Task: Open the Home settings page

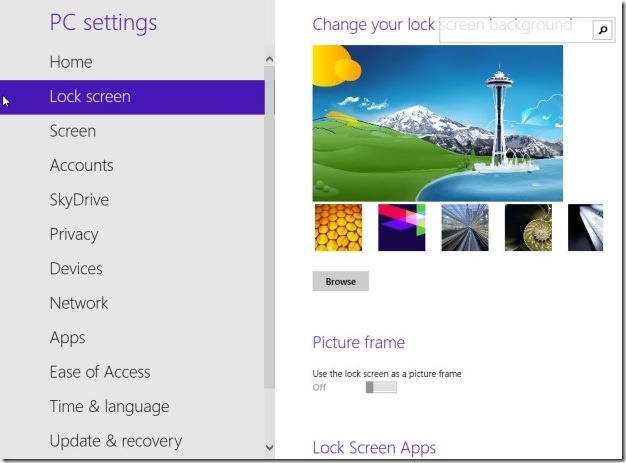Action: pyautogui.click(x=71, y=62)
